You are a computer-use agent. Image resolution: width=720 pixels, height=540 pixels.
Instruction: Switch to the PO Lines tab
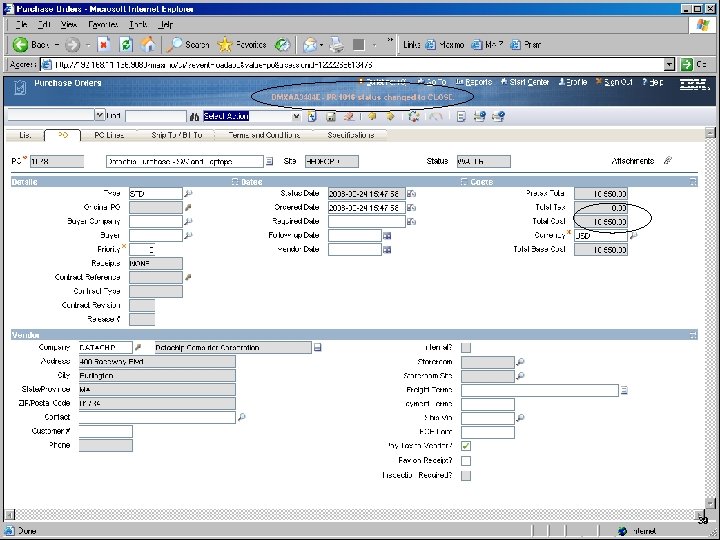tap(109, 135)
